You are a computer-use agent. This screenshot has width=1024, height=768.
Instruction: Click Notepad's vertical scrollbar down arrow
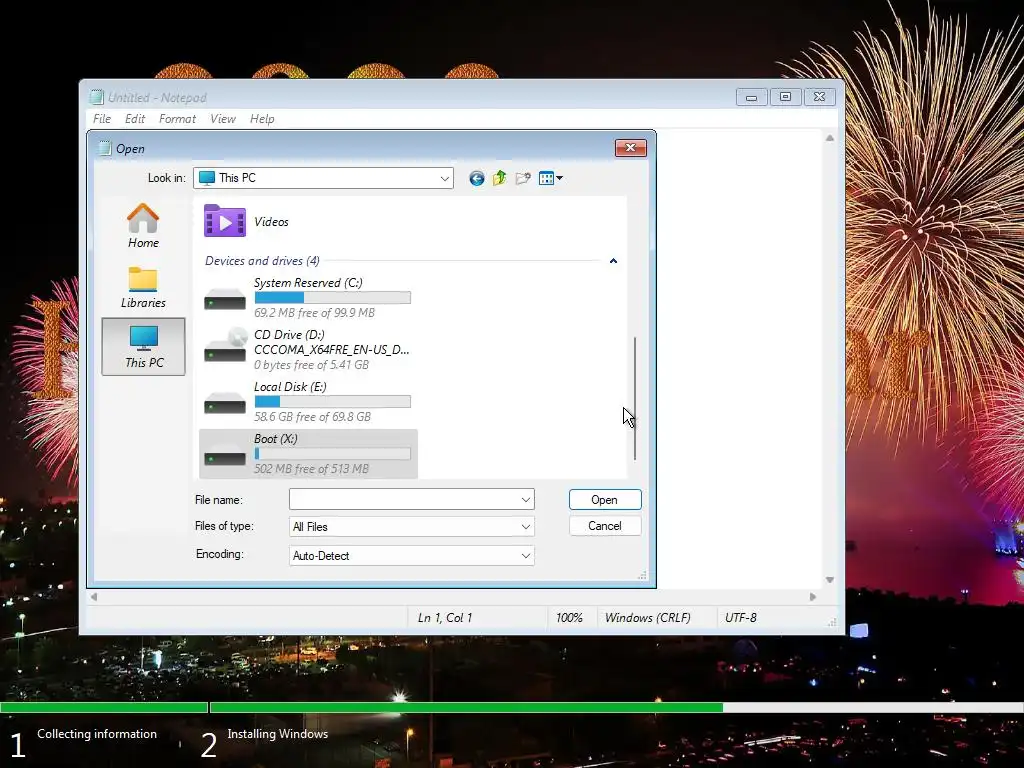pos(829,580)
